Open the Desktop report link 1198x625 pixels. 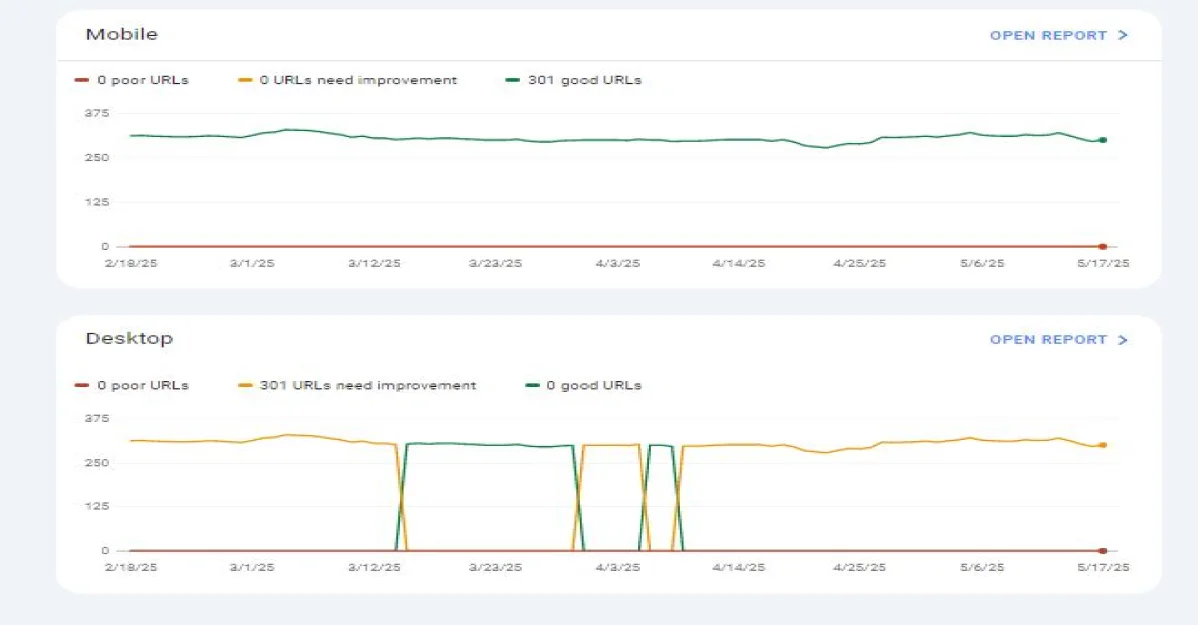(1048, 340)
